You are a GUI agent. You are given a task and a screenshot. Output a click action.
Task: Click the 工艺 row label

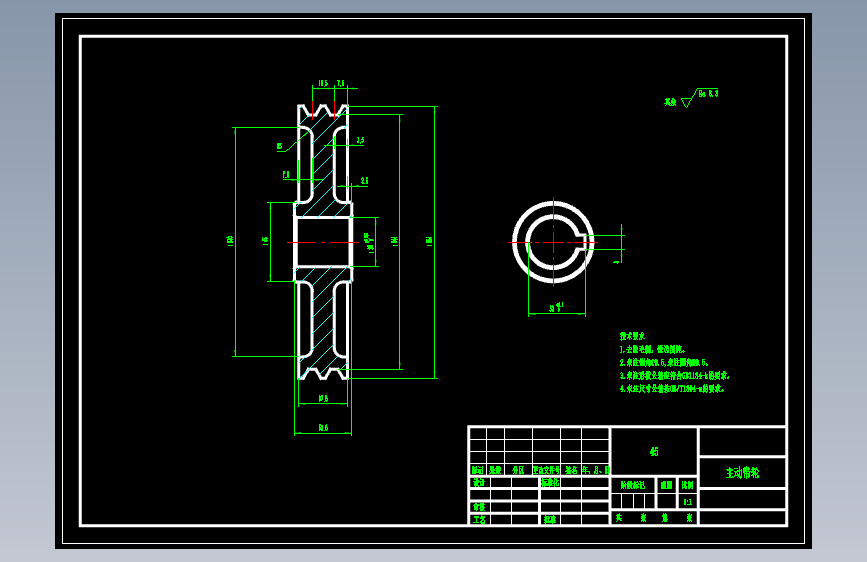pos(479,519)
